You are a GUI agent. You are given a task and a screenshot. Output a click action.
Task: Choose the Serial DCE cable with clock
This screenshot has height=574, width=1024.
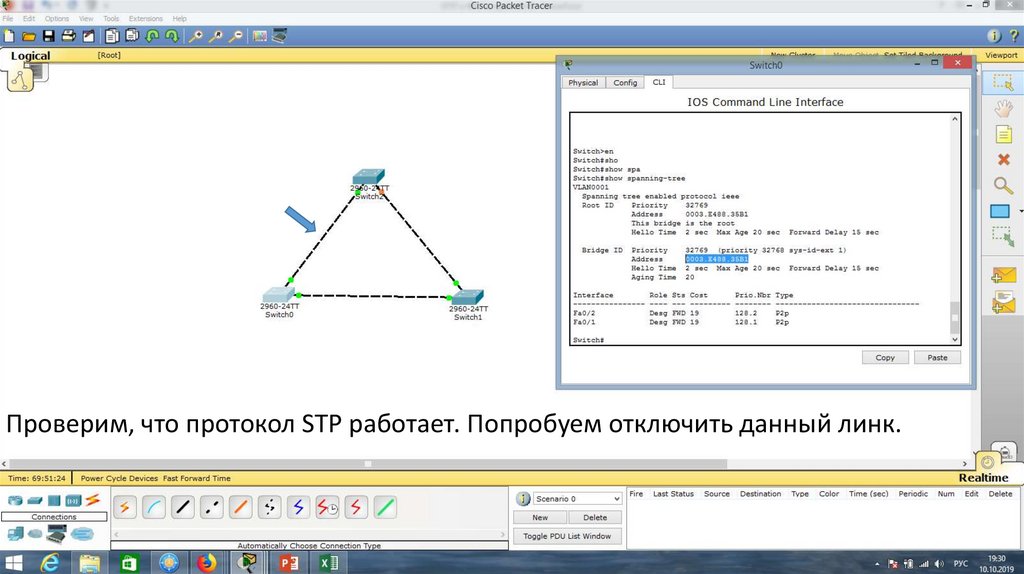[x=327, y=507]
